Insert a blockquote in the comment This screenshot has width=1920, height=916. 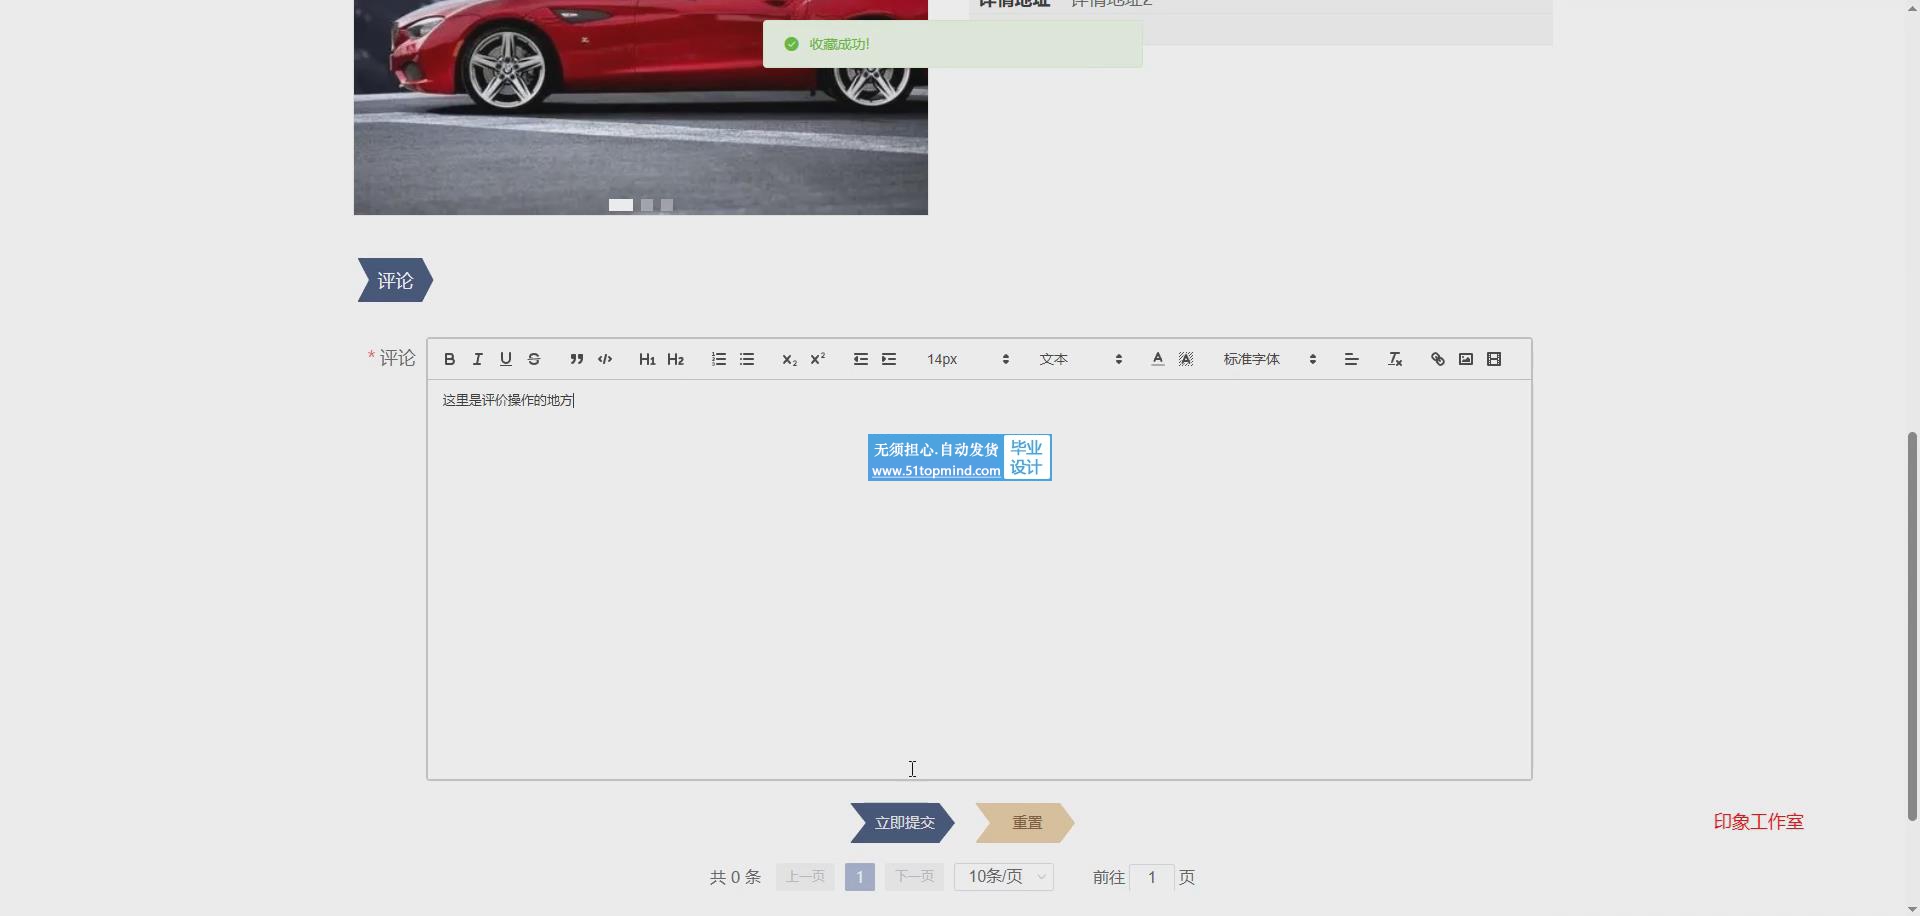(576, 359)
